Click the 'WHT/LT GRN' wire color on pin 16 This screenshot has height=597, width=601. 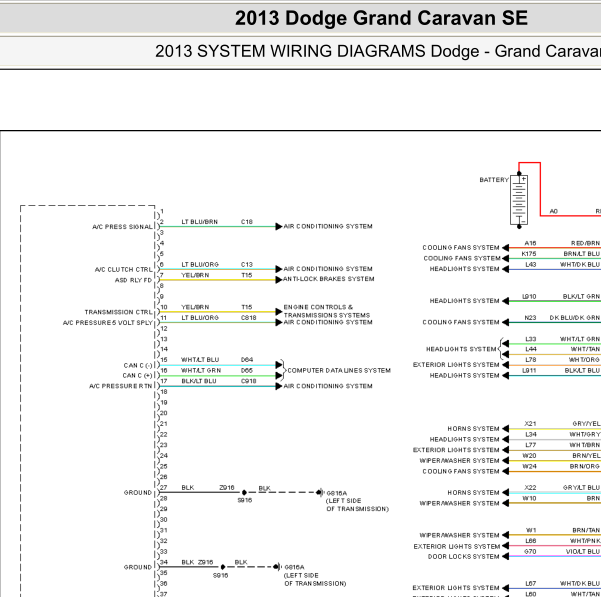click(201, 370)
